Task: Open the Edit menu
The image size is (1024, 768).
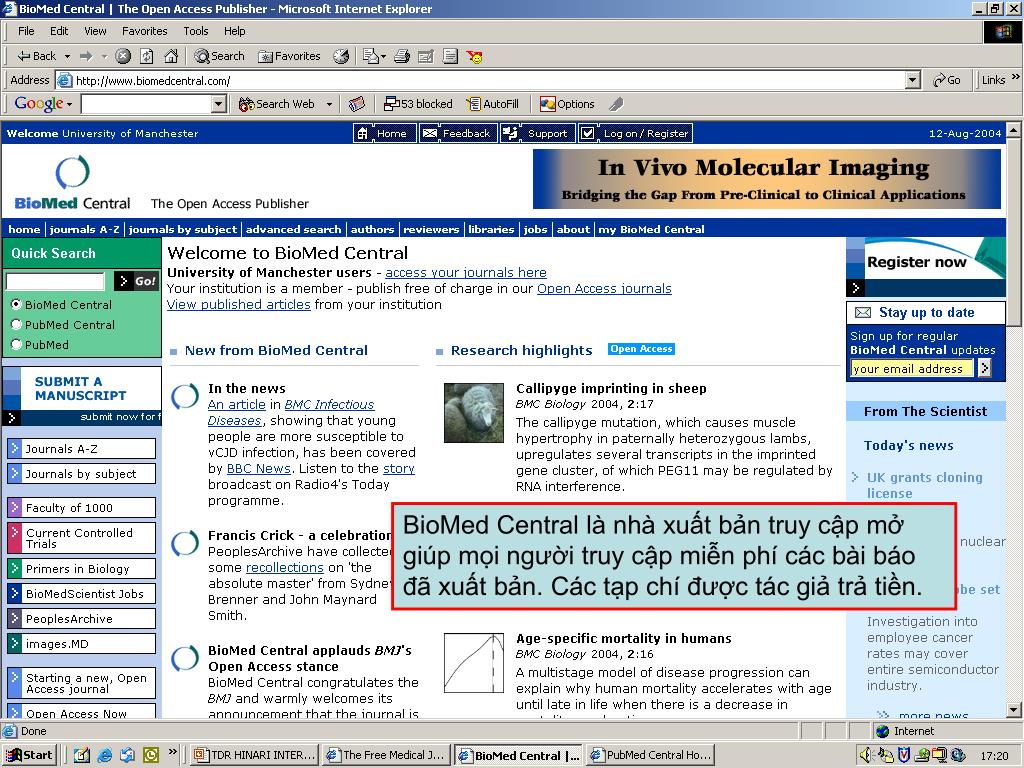Action: (x=59, y=31)
